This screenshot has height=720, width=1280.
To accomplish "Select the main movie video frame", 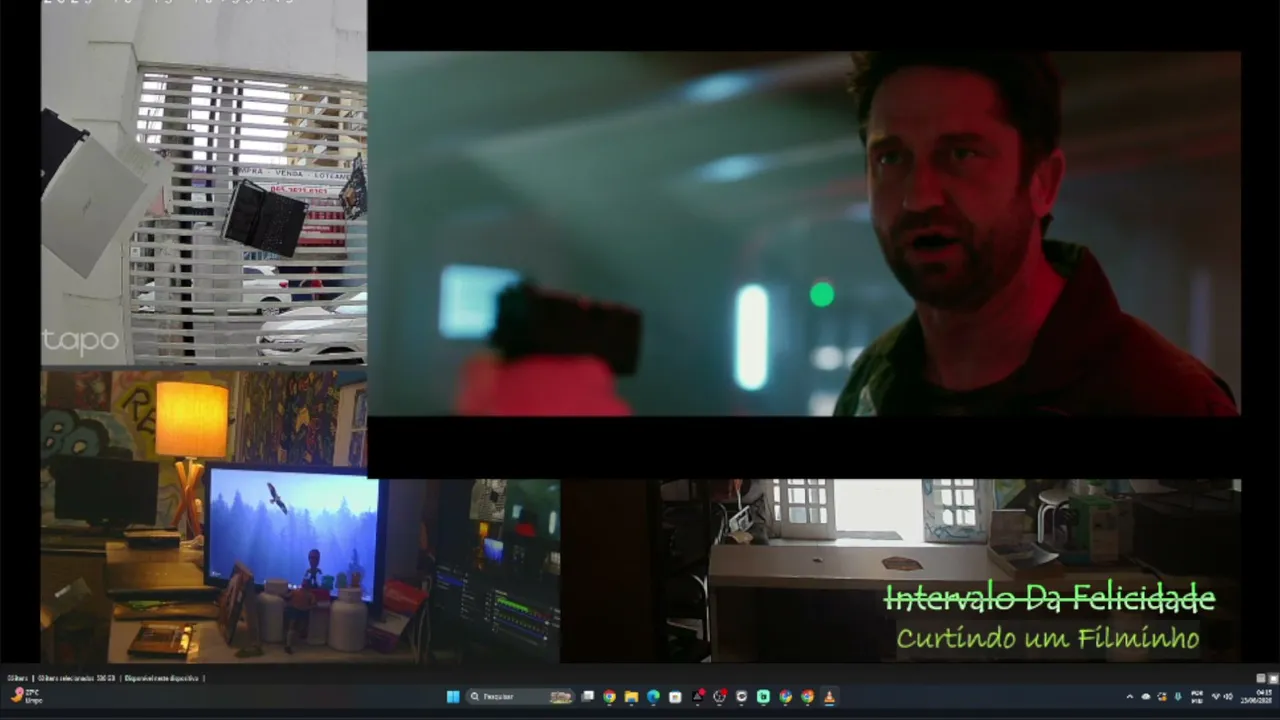I will 804,234.
